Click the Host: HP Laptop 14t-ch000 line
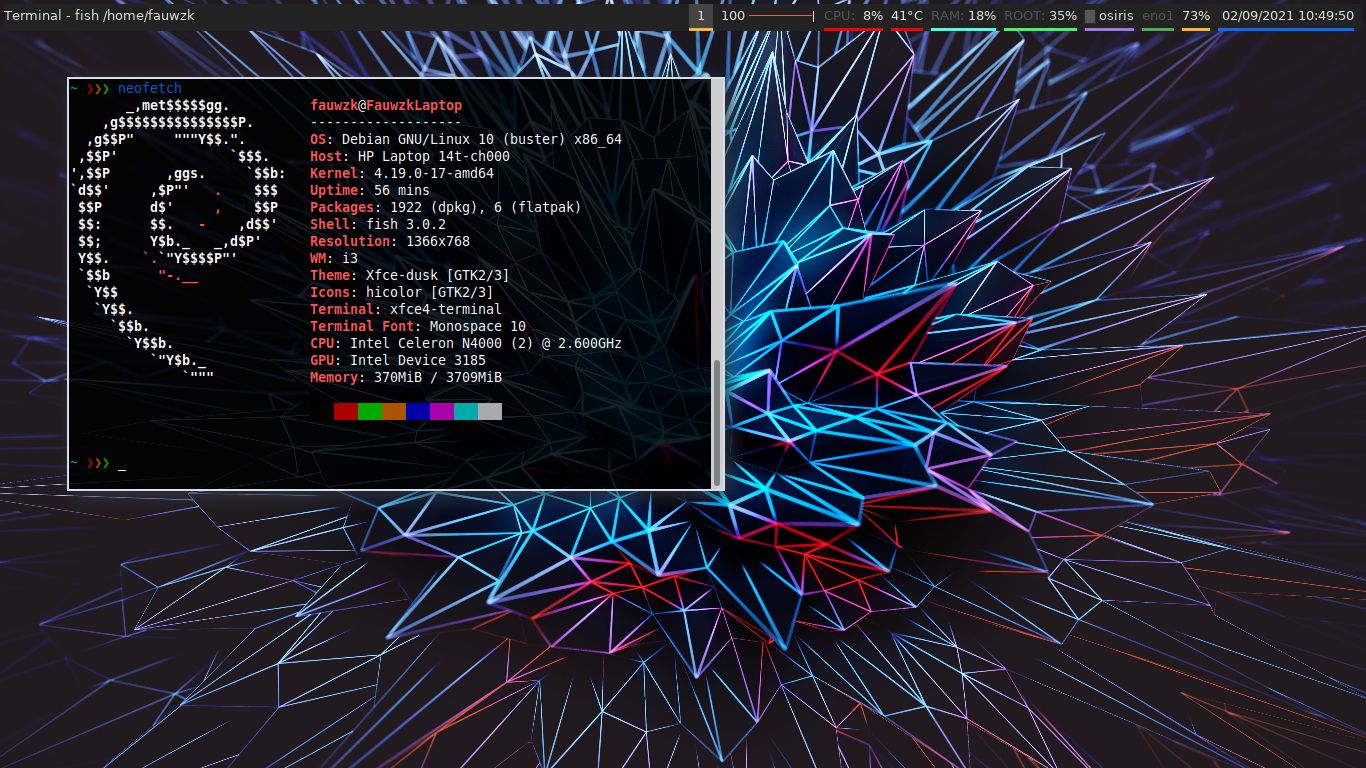1366x768 pixels. 410,156
